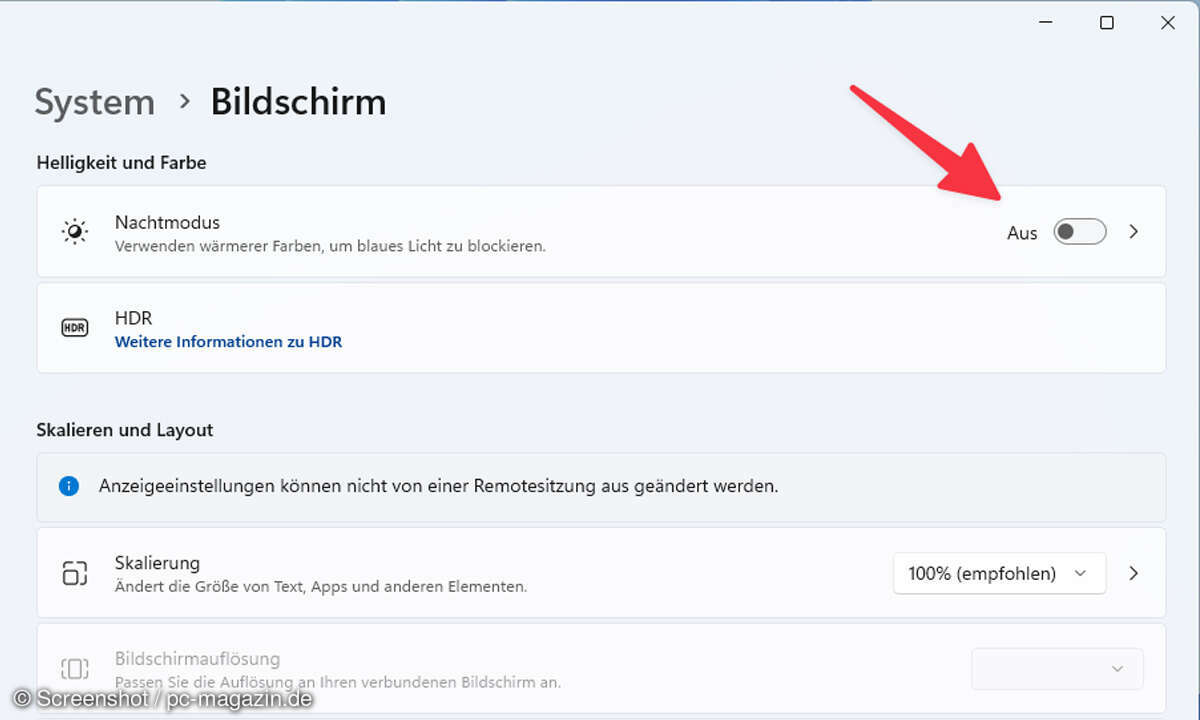Close the Settings window

1167,23
